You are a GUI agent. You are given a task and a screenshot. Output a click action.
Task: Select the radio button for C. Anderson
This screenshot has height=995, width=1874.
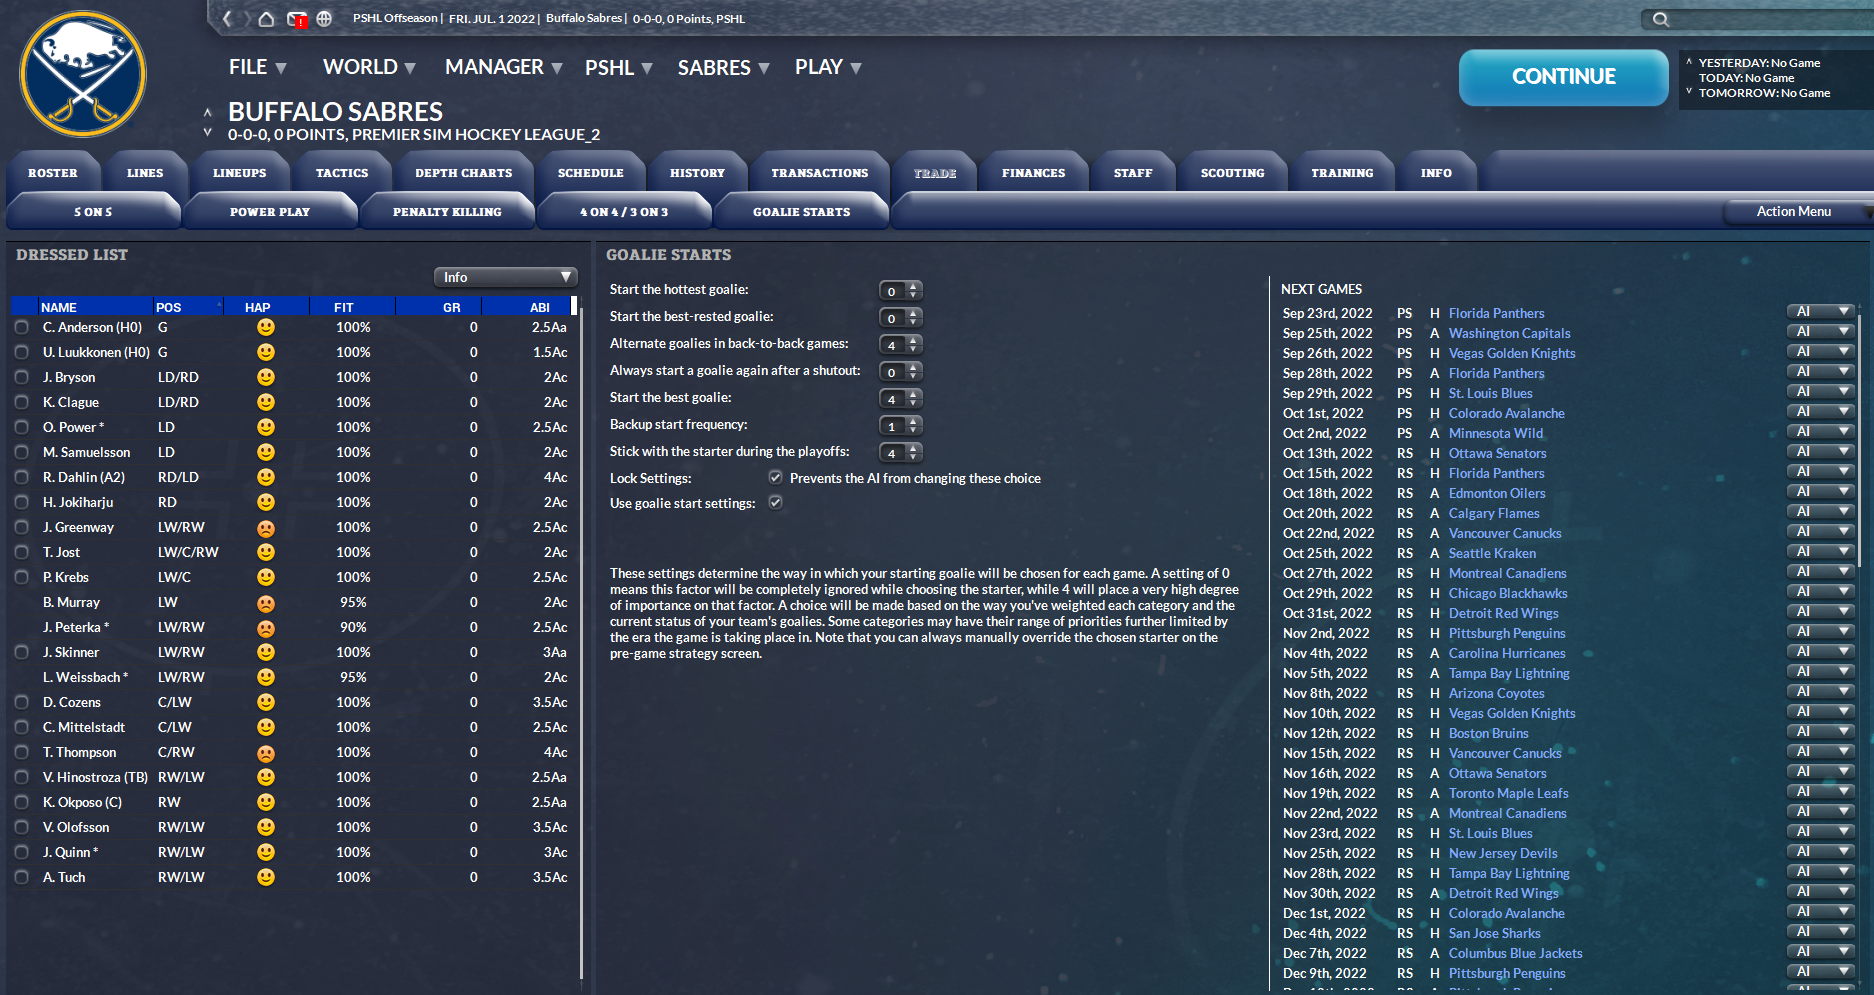(22, 327)
